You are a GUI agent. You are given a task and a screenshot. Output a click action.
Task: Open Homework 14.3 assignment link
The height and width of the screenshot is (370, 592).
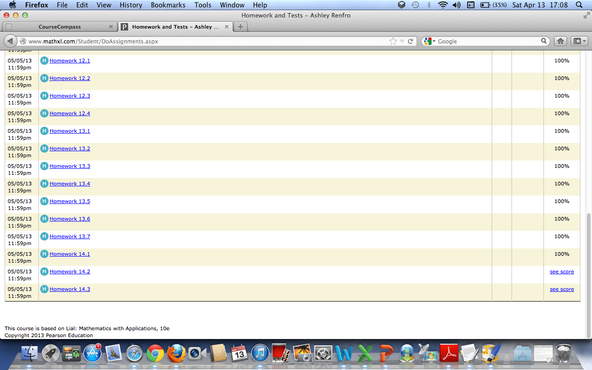coord(70,289)
